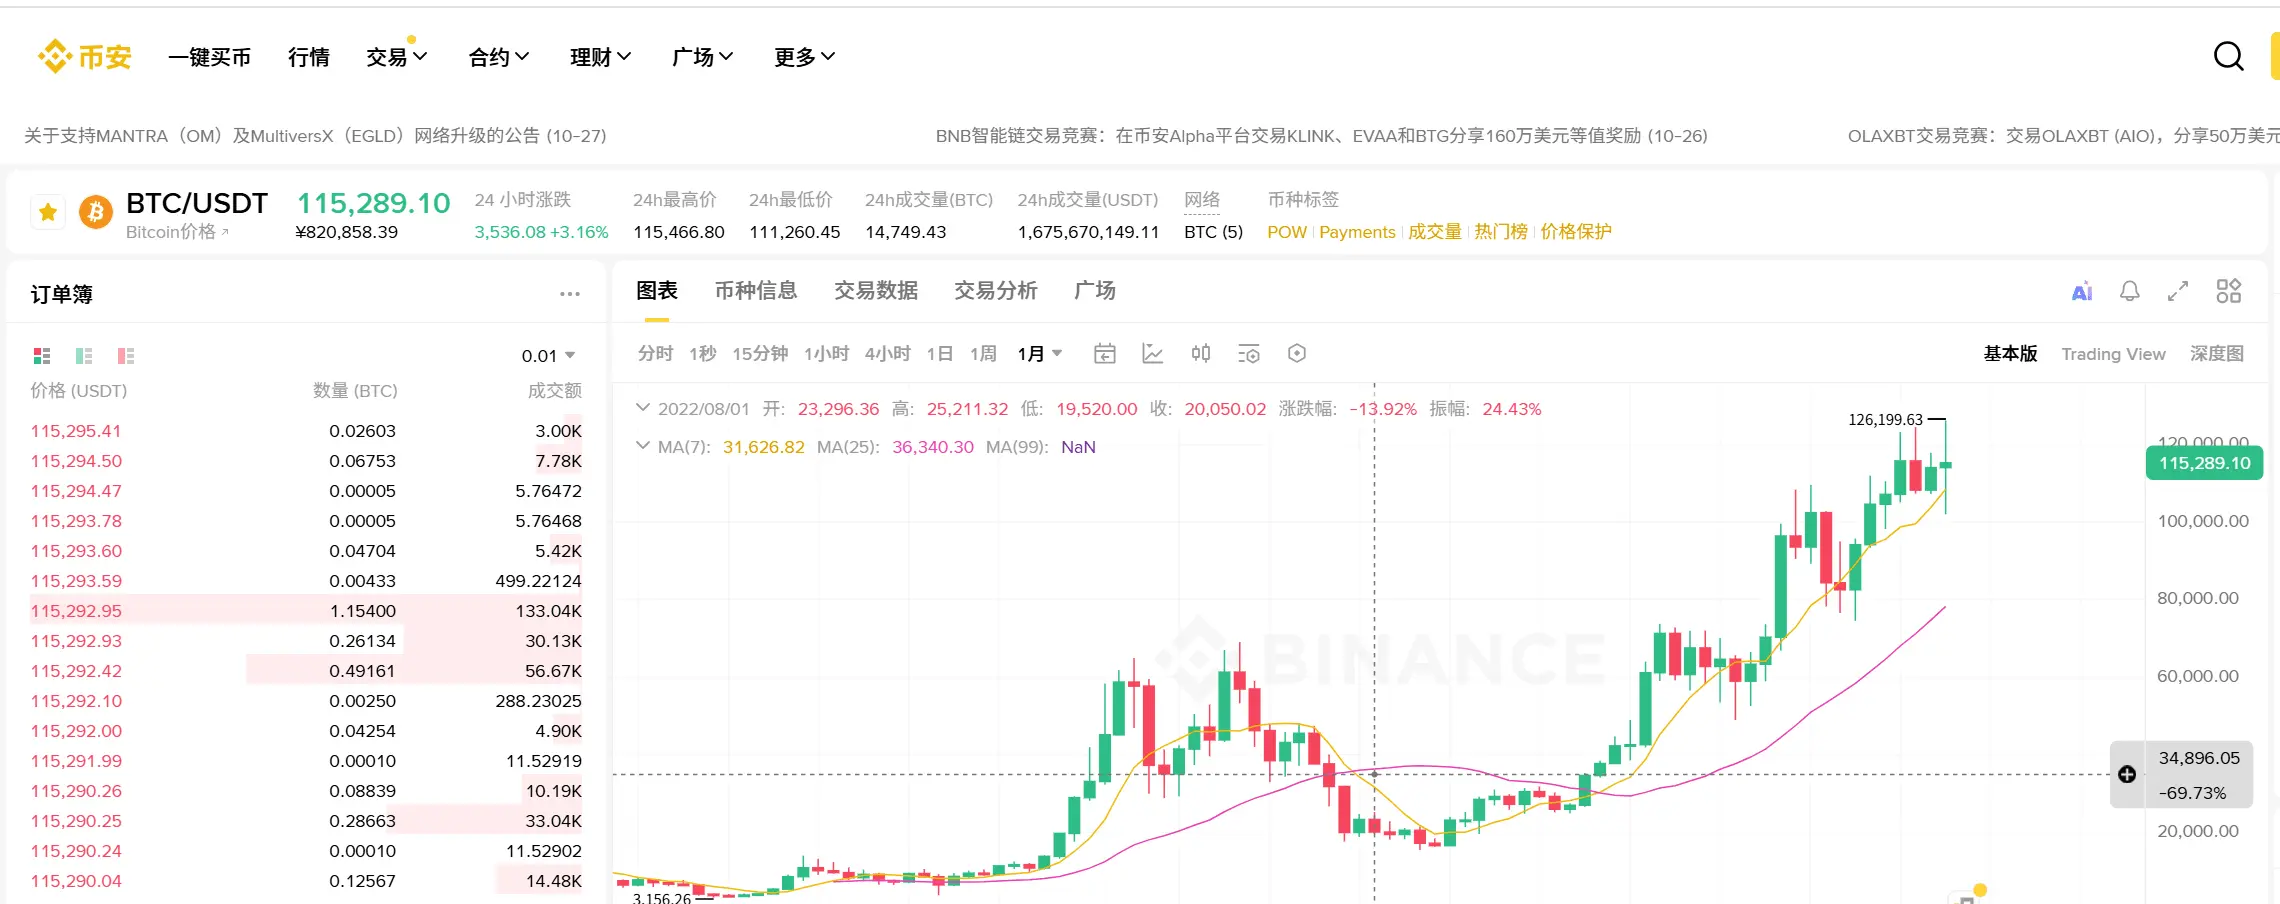Switch chart to Trading View
Image resolution: width=2280 pixels, height=904 pixels.
coord(2113,353)
